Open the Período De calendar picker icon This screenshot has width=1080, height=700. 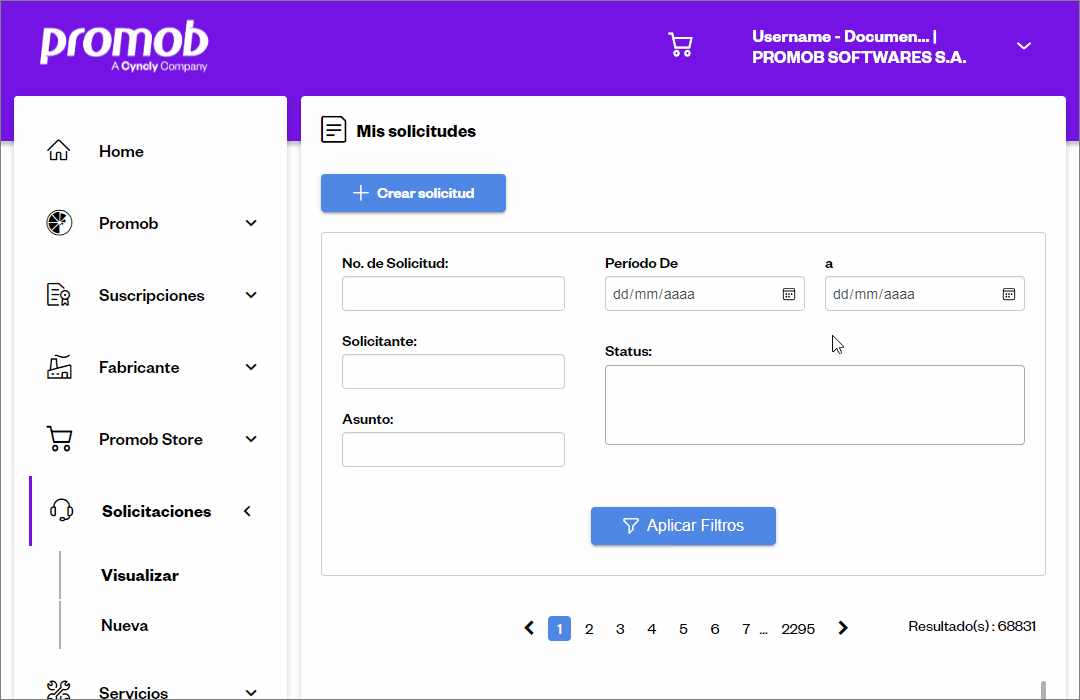click(789, 294)
